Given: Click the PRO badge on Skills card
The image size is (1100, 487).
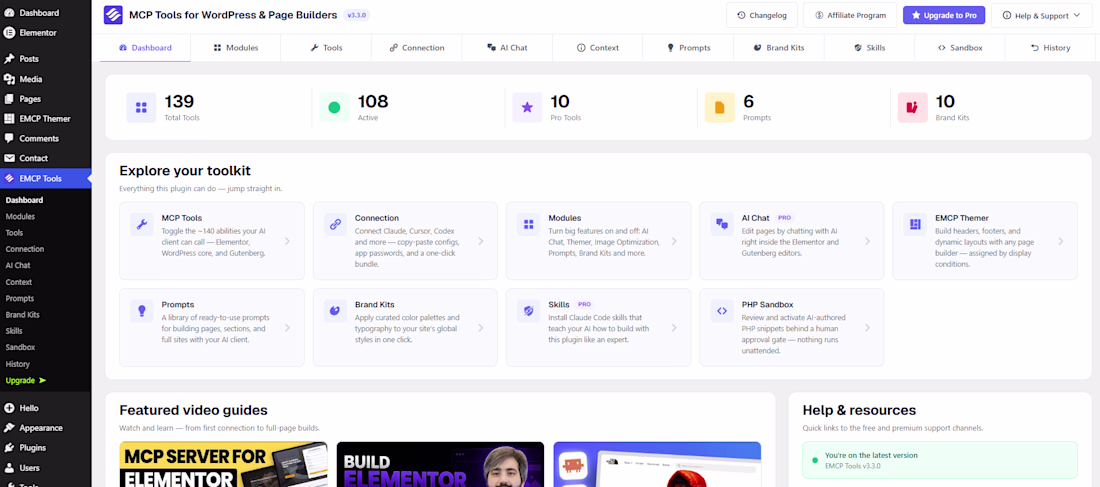Looking at the screenshot, I should (x=584, y=305).
